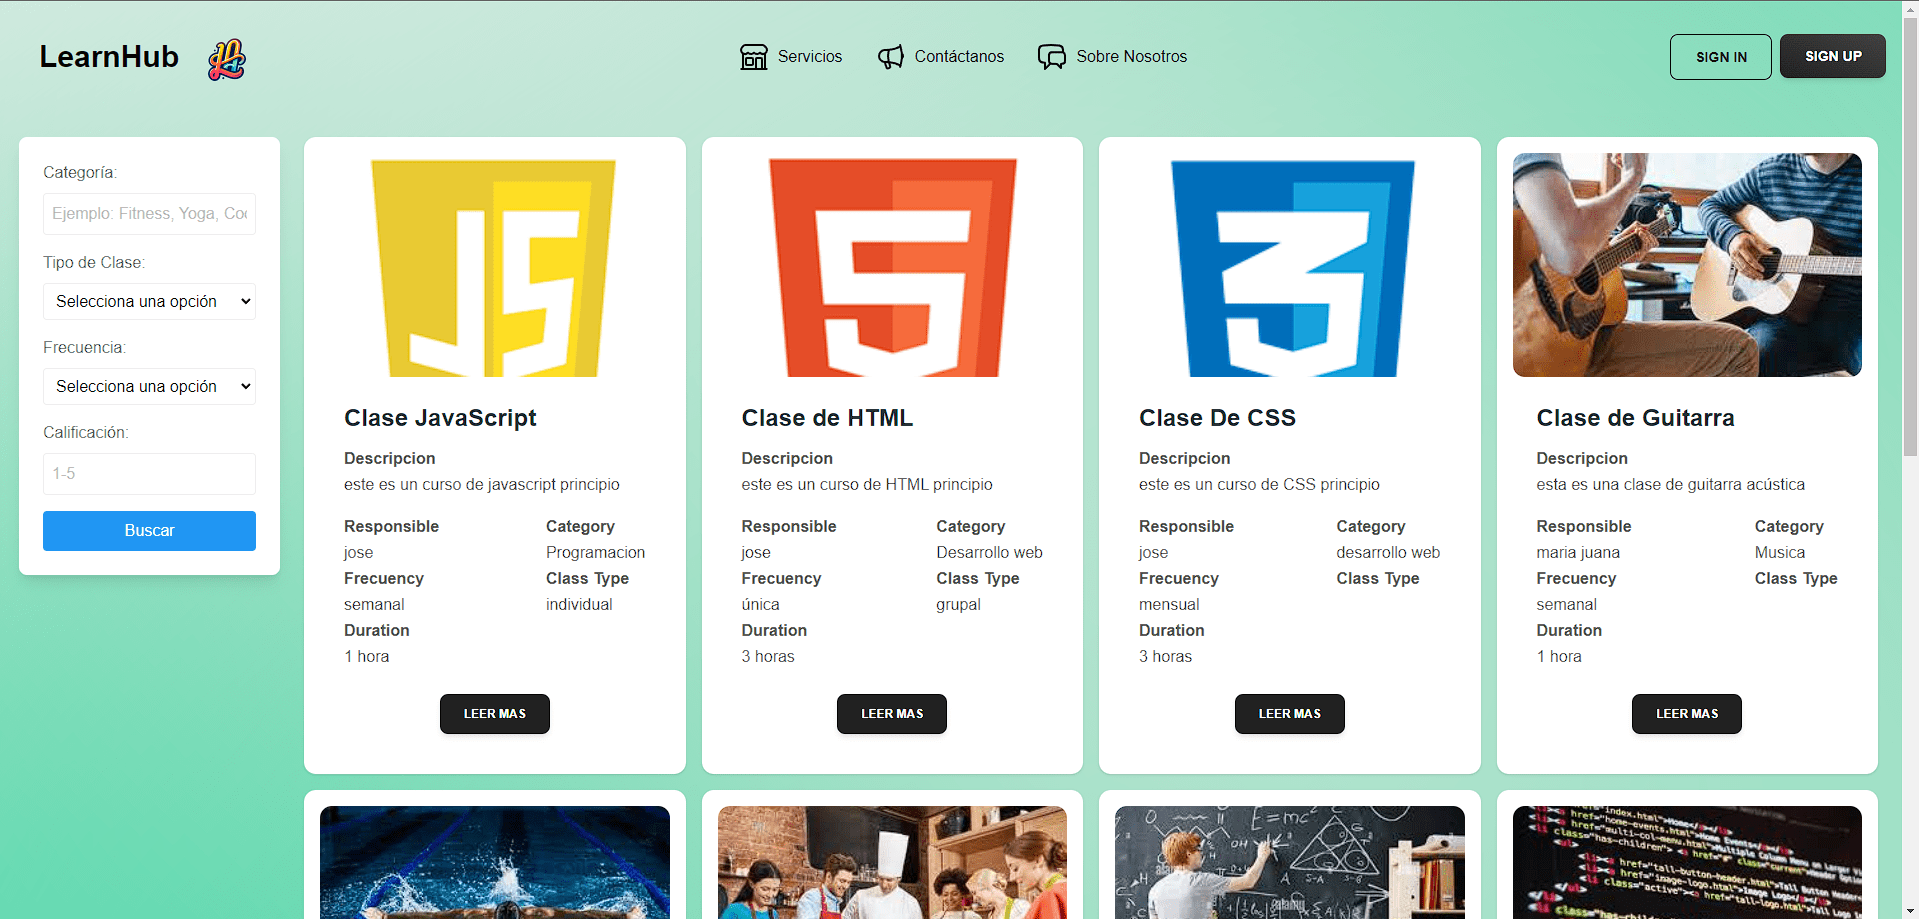
Task: Click the SIGN UP button
Action: [x=1832, y=56]
